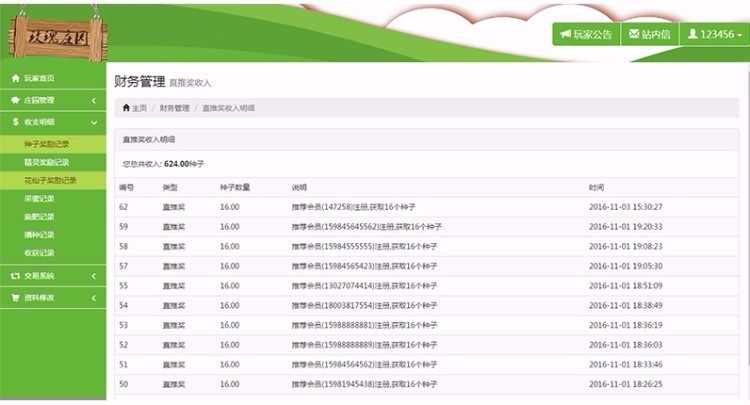The height and width of the screenshot is (405, 750).
Task: Click the exchange arrows icon for 交易系统
Action: [x=16, y=276]
